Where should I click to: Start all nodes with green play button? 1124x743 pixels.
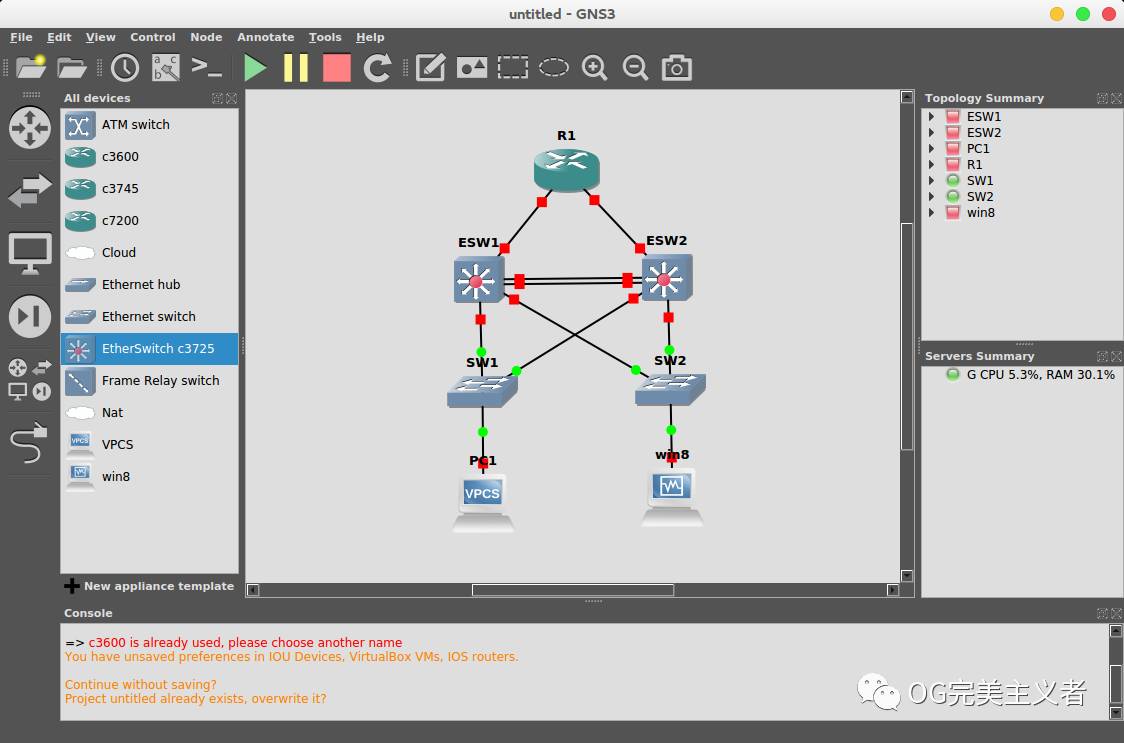254,67
